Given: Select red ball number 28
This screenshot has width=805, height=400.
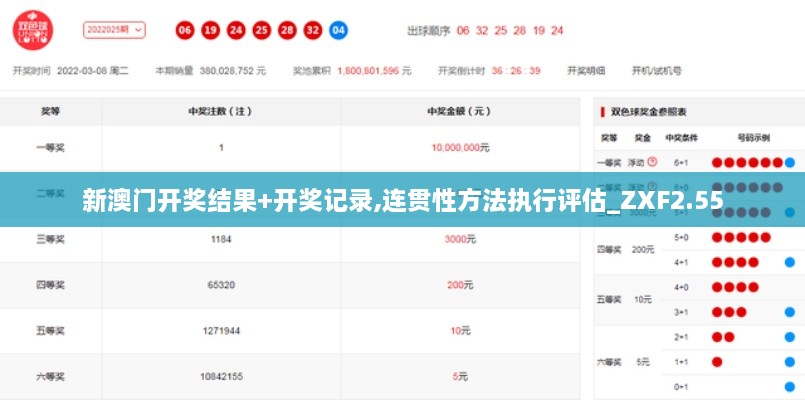Looking at the screenshot, I should click(x=288, y=30).
